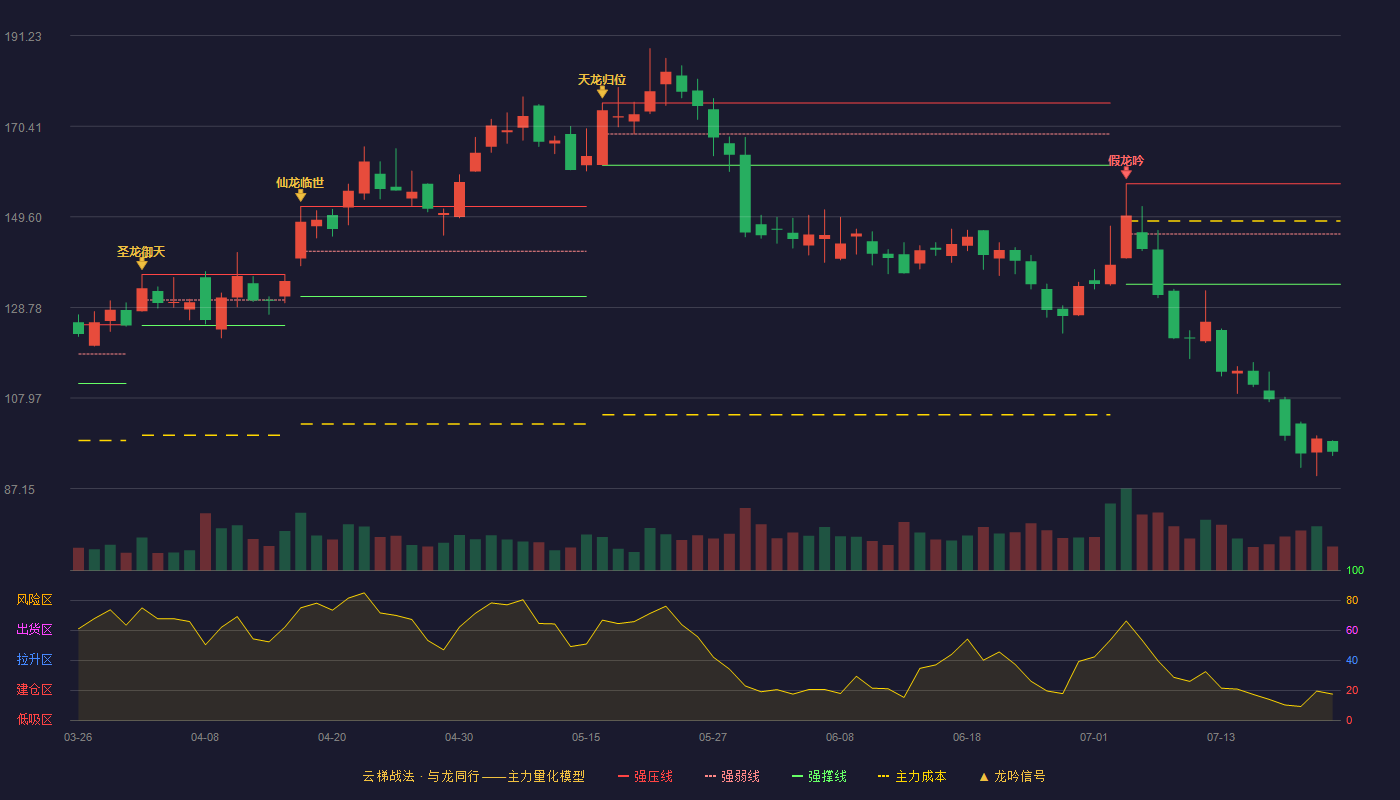1400x800 pixels.
Task: Select the 04-30 date label
Action: [x=459, y=737]
